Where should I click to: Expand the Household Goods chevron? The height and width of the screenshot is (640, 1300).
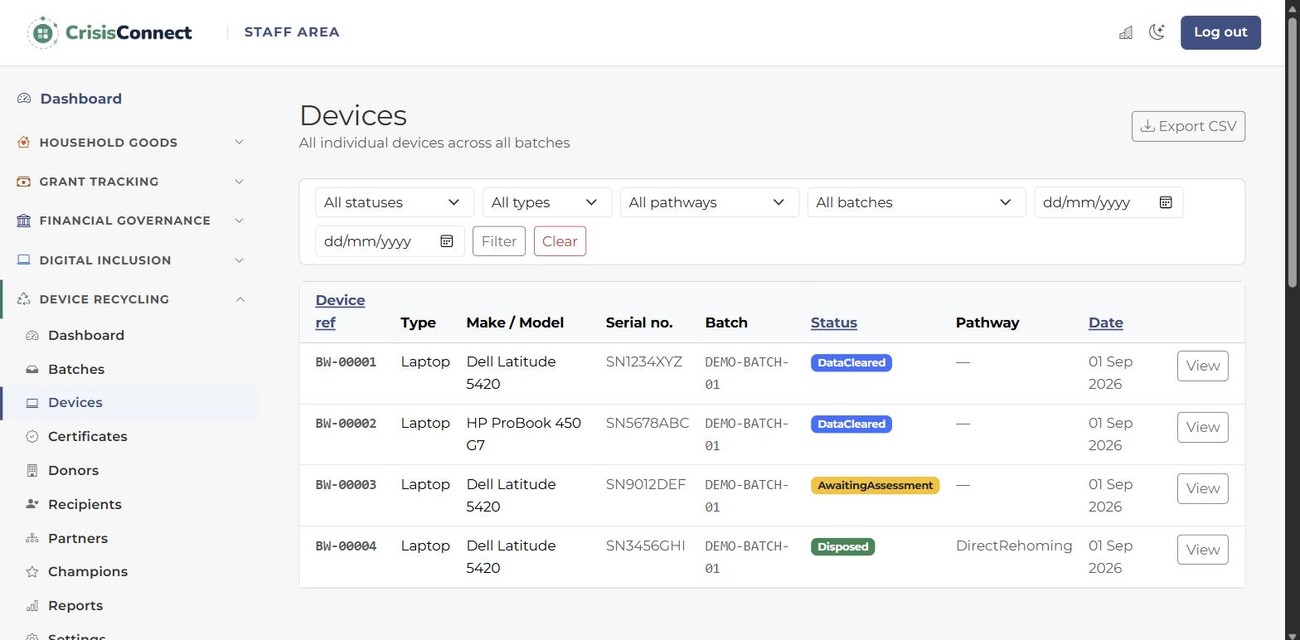[239, 142]
